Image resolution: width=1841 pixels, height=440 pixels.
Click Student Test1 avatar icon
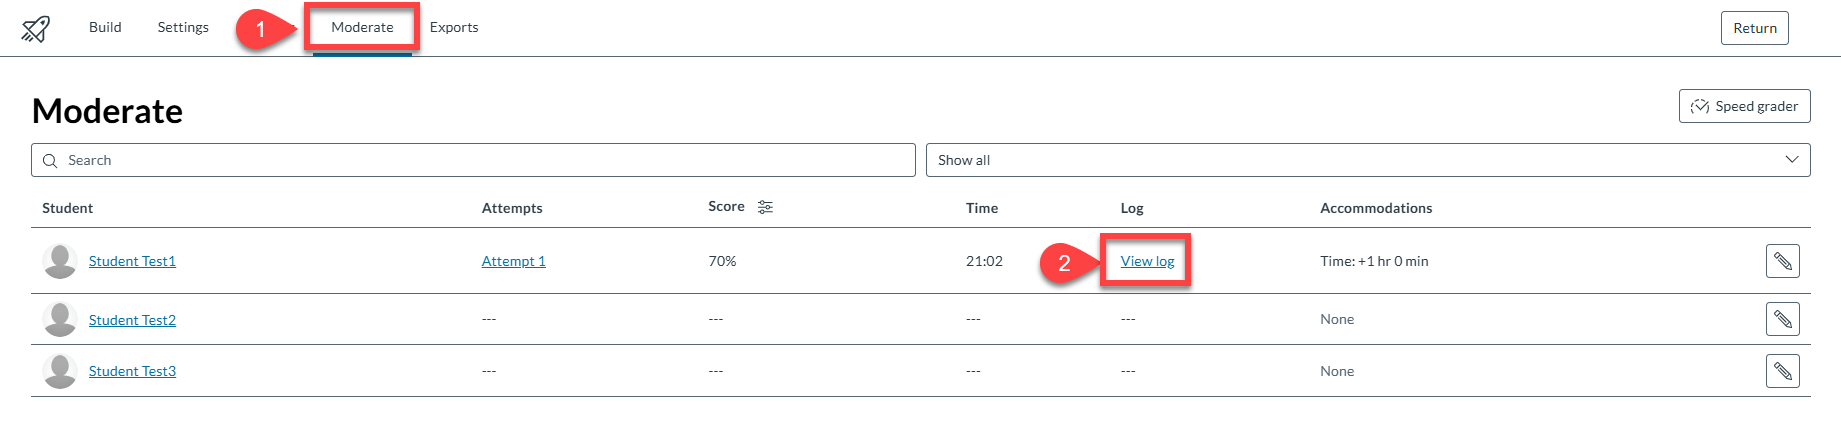tap(60, 261)
